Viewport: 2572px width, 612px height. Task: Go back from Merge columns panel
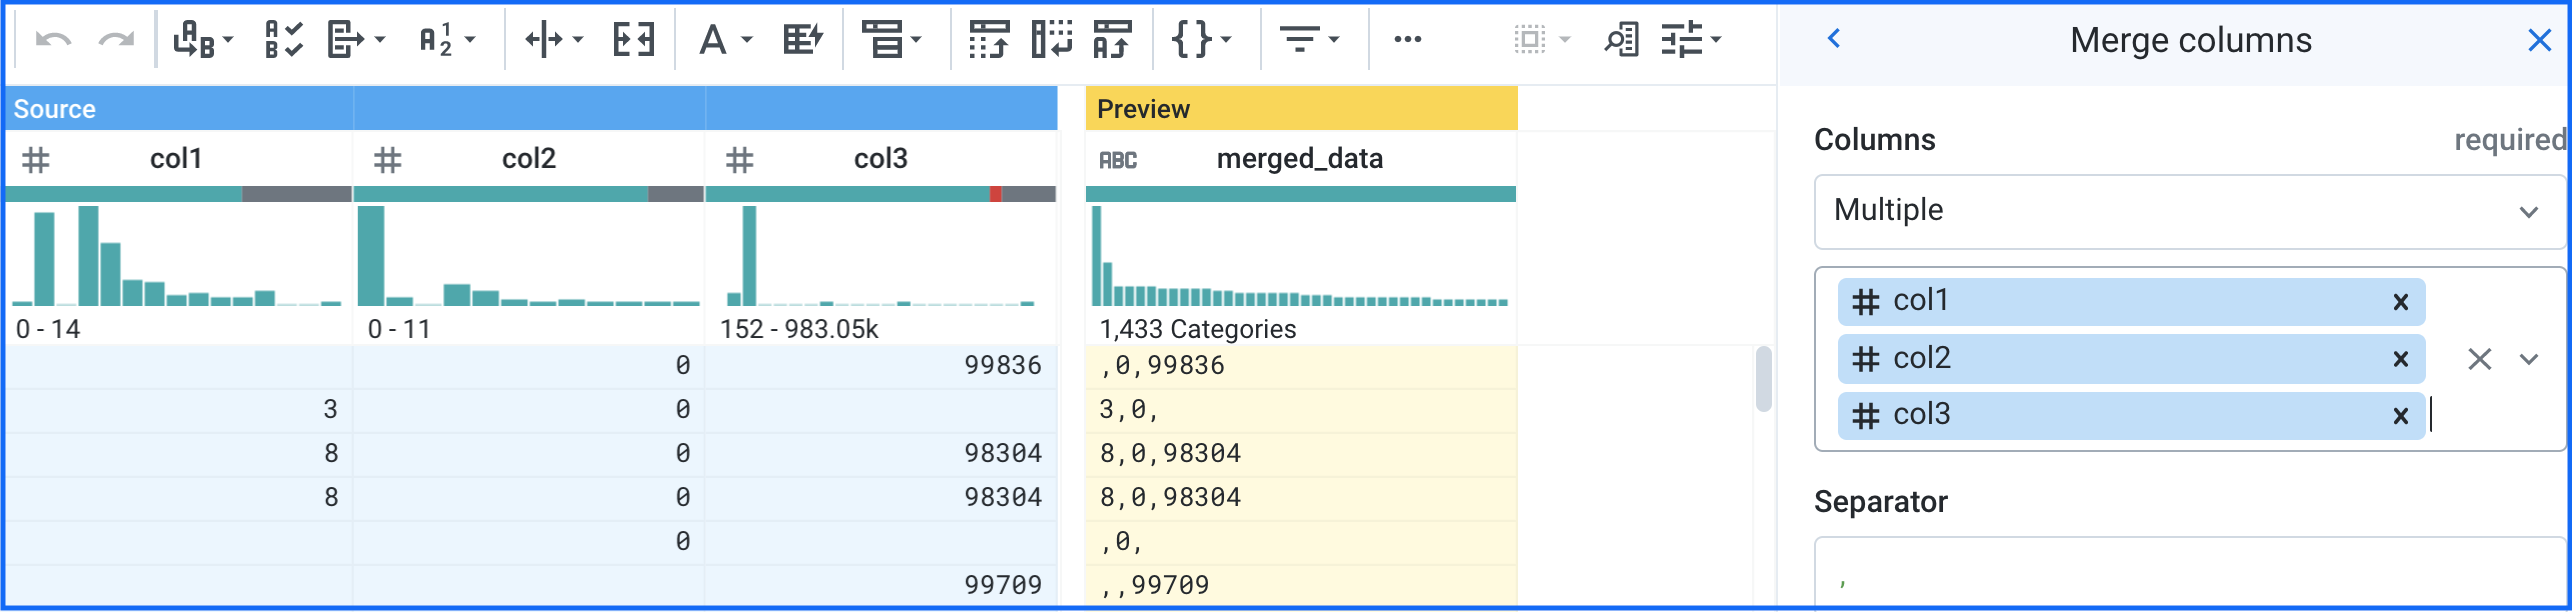(x=1834, y=39)
